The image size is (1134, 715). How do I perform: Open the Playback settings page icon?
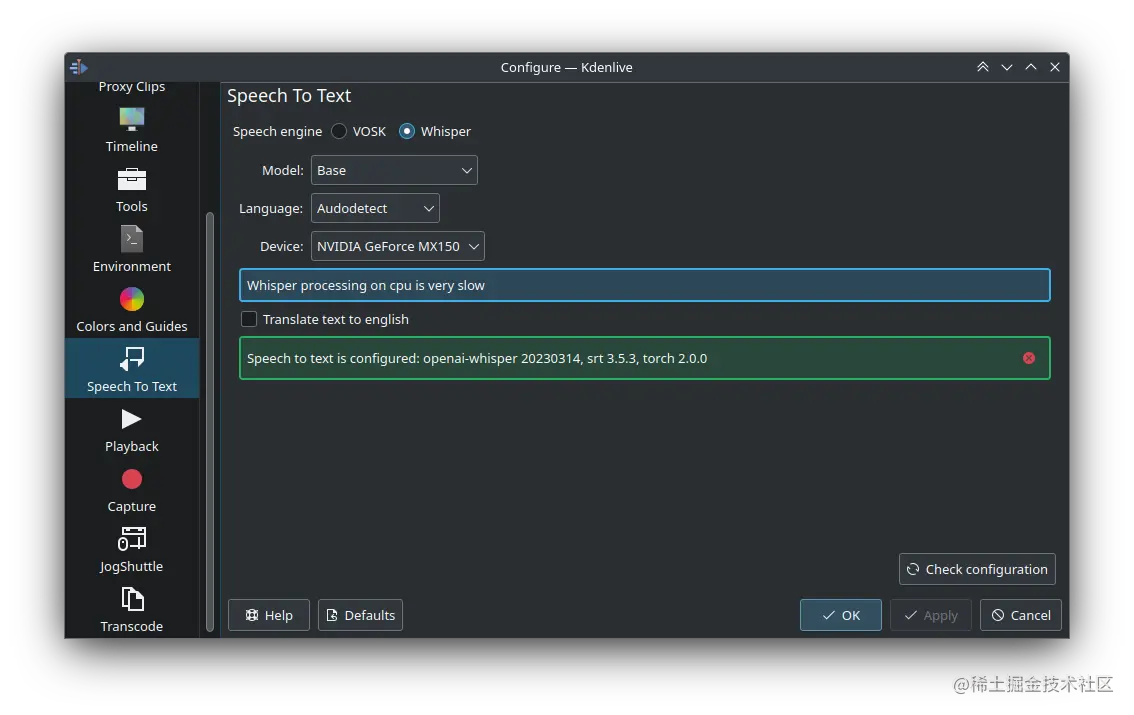pyautogui.click(x=132, y=419)
